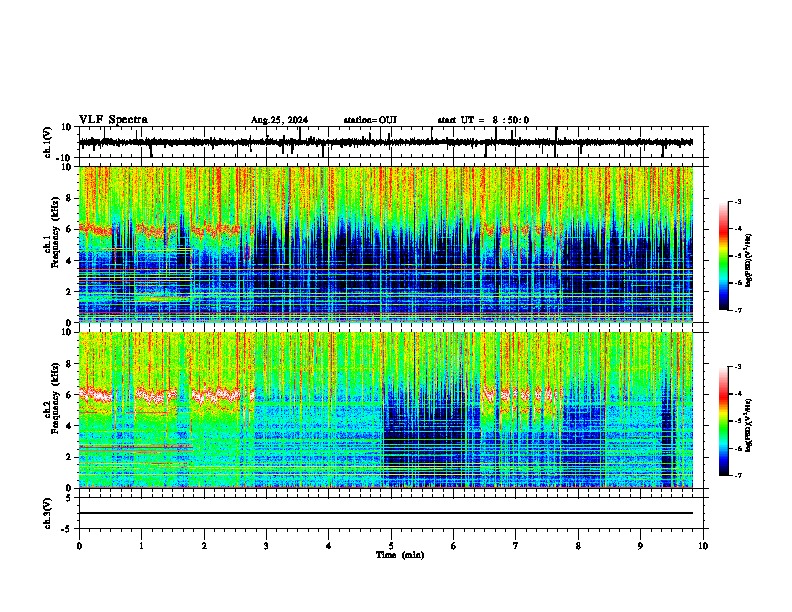Click the '4' kHz tick on ch.2 spectrogram axis
Viewport: 792px width, 612px height.
71,426
